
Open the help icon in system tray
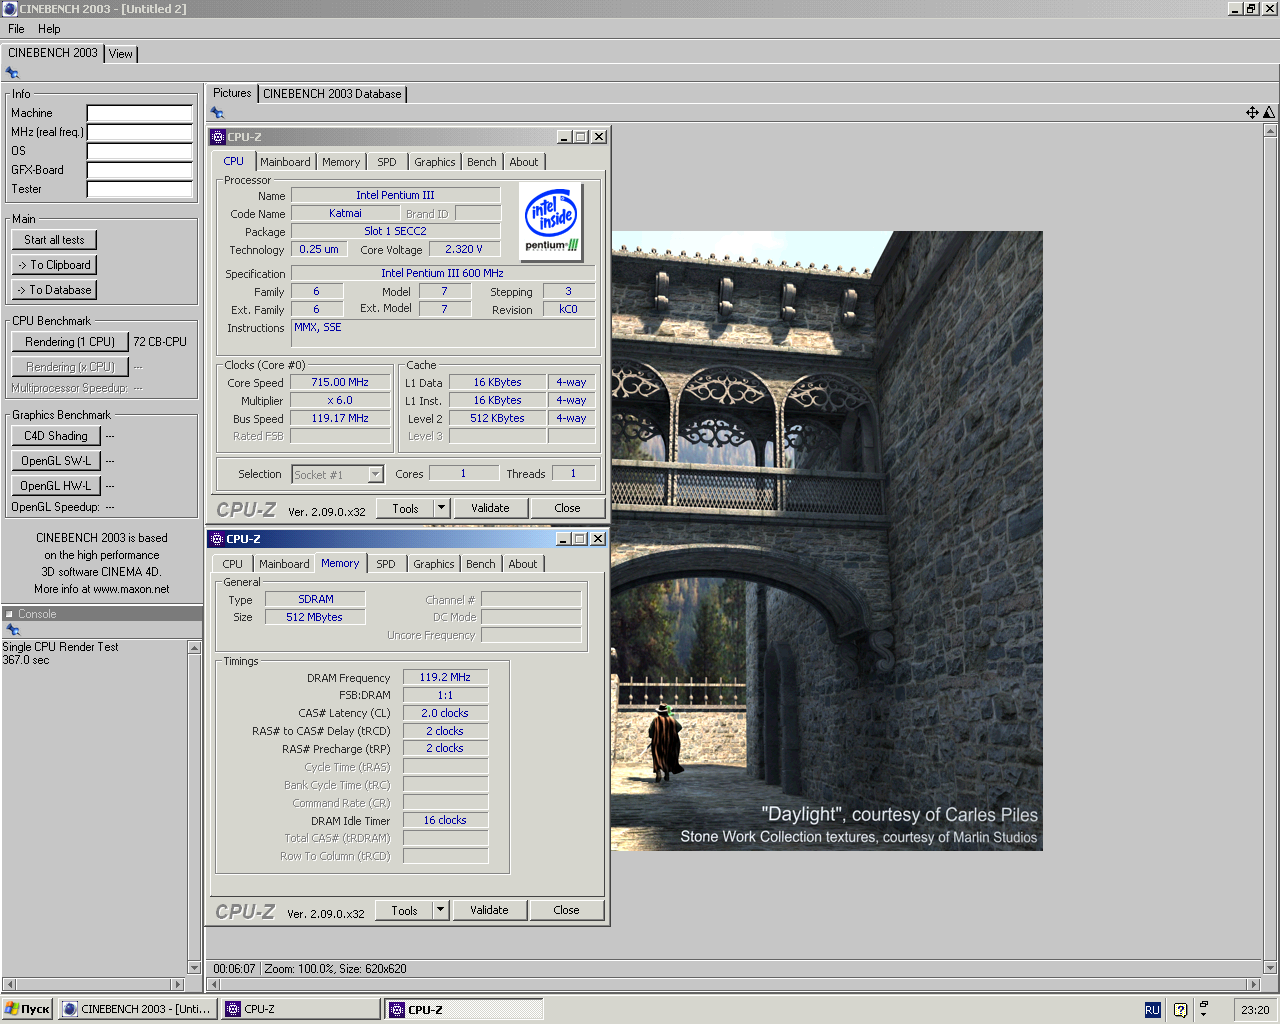point(1180,1010)
